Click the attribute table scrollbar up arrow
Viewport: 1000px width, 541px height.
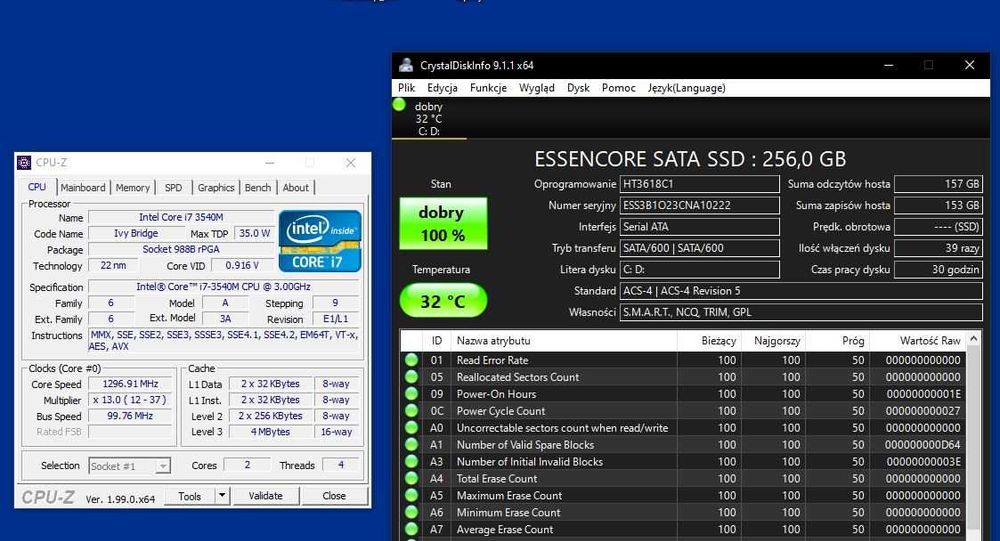(x=974, y=339)
